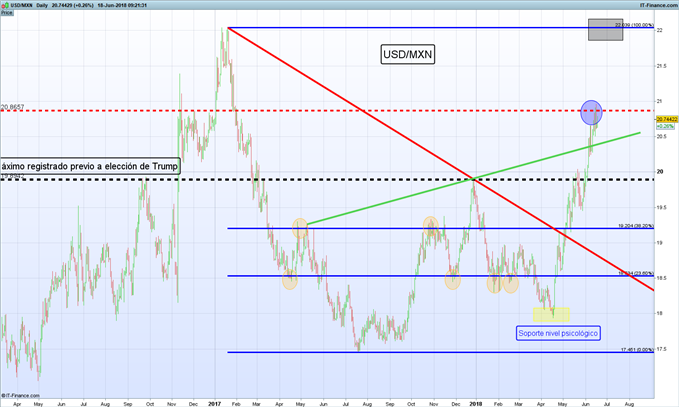The height and width of the screenshot is (407, 679).
Task: Select the 'Soporte nivel psicológico' label
Action: click(558, 333)
